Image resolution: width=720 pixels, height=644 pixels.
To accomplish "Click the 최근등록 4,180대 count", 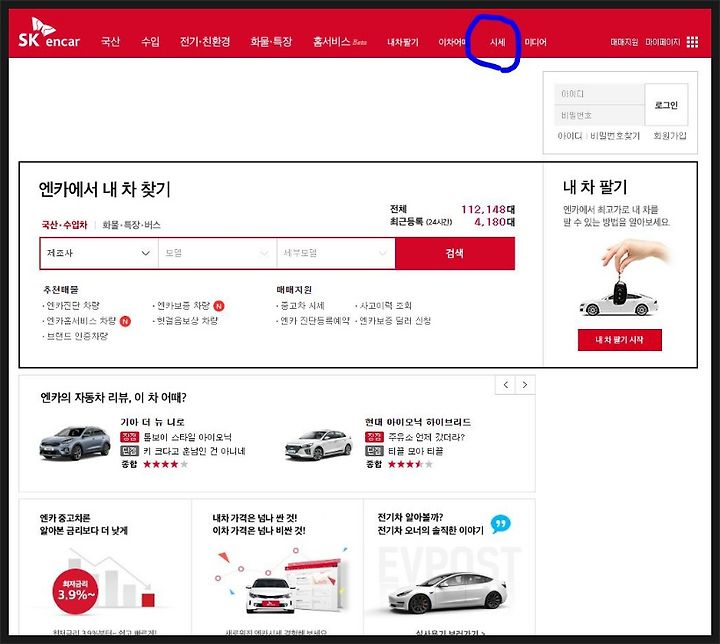I will click(x=452, y=222).
